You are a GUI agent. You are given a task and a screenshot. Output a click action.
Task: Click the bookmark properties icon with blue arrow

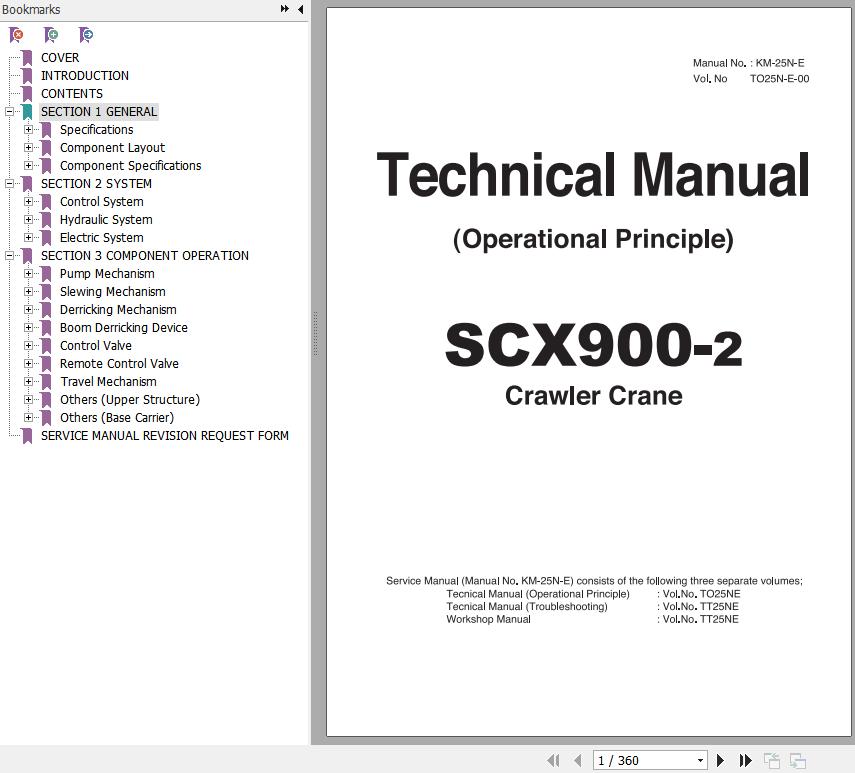pos(86,35)
